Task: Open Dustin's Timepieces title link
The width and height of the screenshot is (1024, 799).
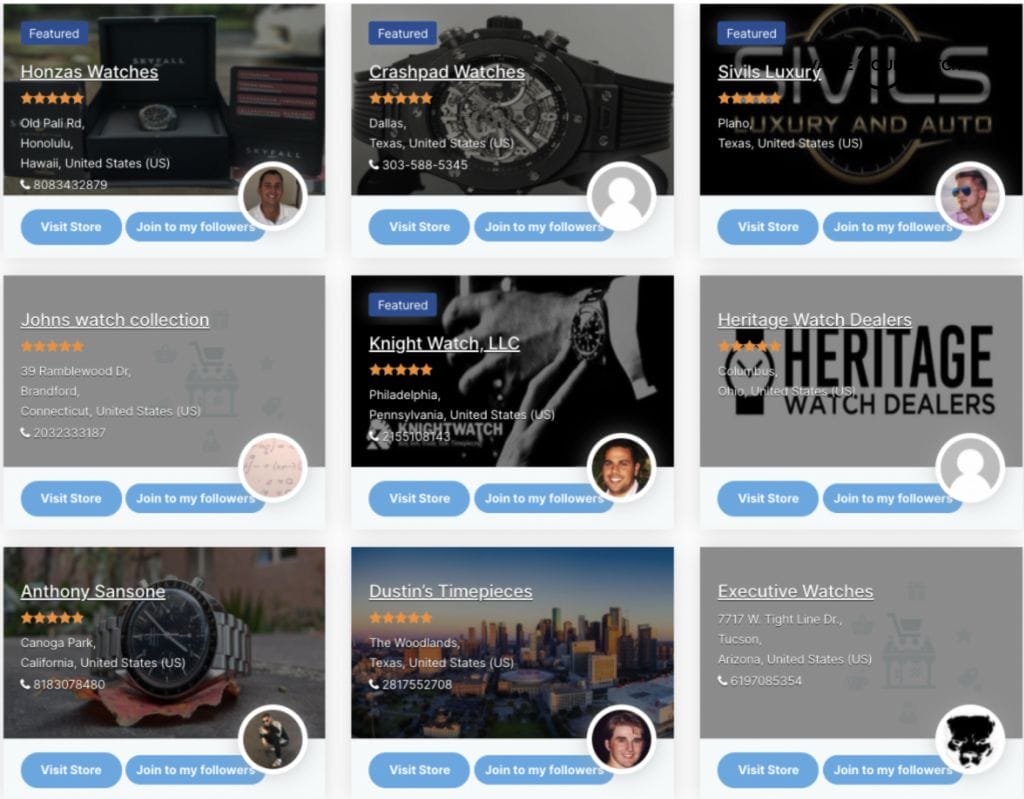Action: tap(451, 591)
